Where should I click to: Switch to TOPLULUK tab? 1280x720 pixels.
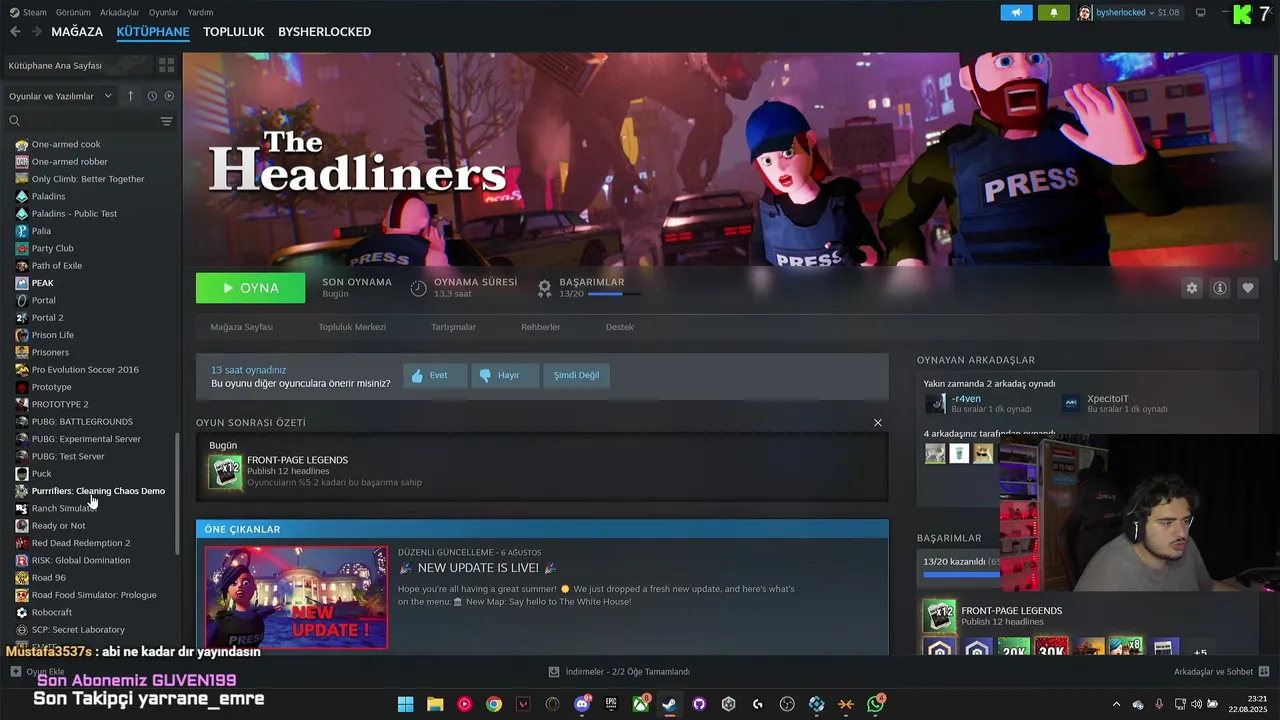pos(234,32)
